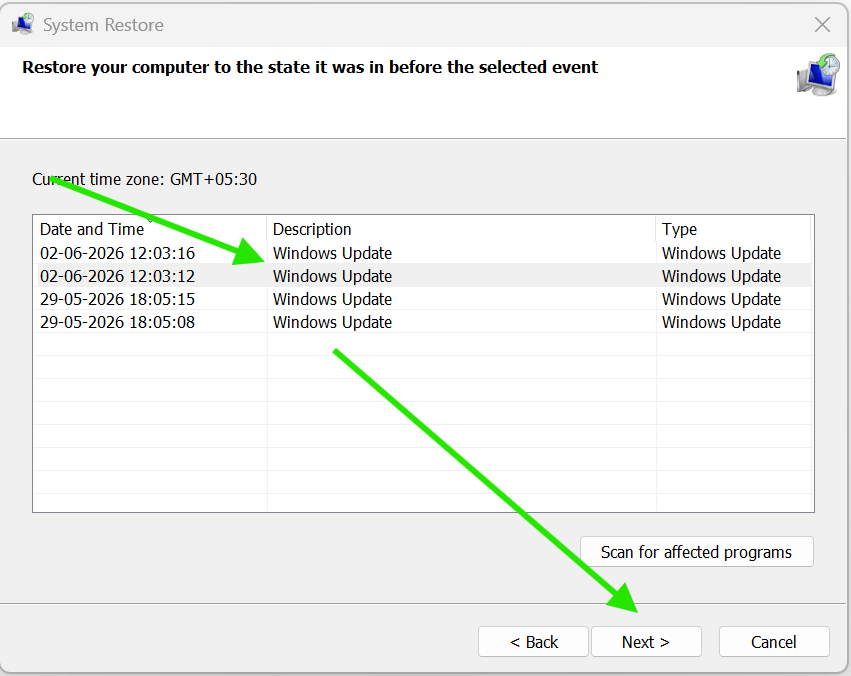
Task: Click the Current time zone label
Action: pos(144,179)
